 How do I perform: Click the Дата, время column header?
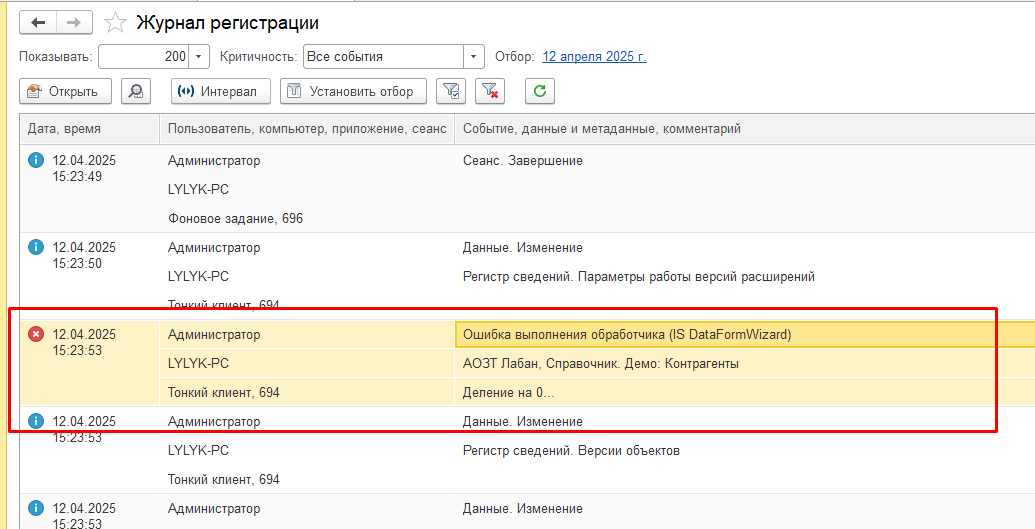pos(90,129)
